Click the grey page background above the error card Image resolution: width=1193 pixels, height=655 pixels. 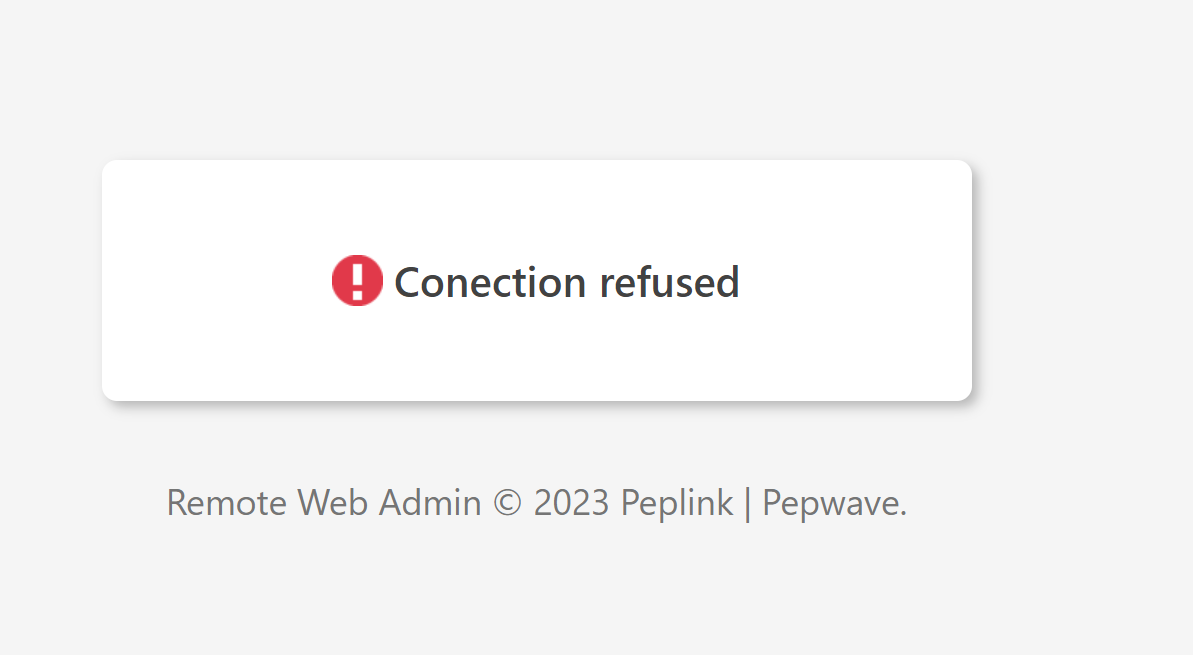point(536,80)
